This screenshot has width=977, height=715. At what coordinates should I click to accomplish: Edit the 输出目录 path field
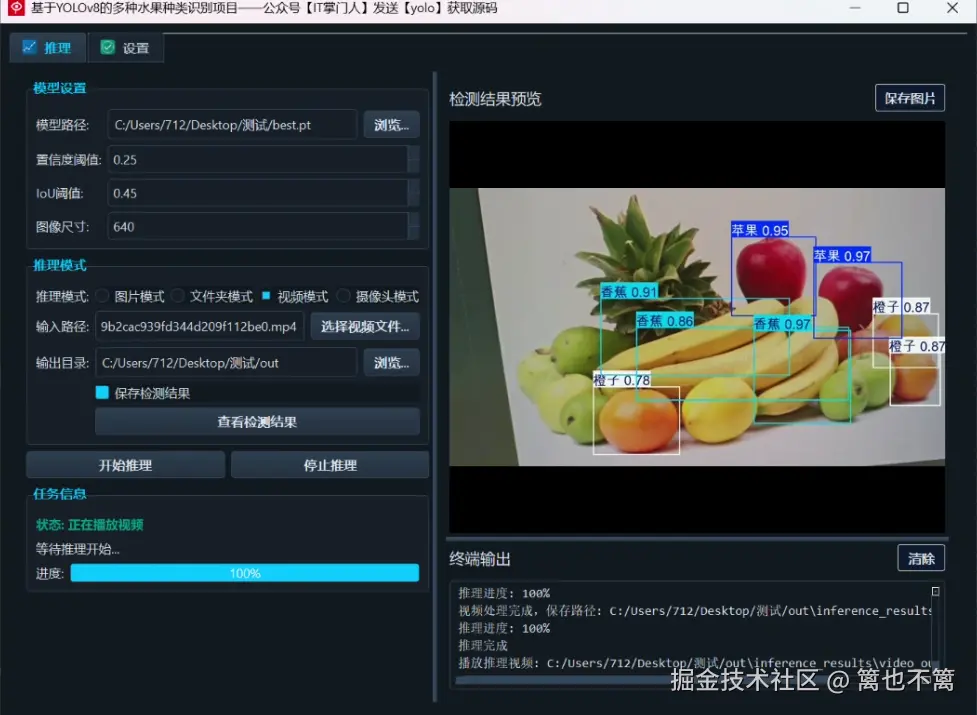pyautogui.click(x=226, y=362)
